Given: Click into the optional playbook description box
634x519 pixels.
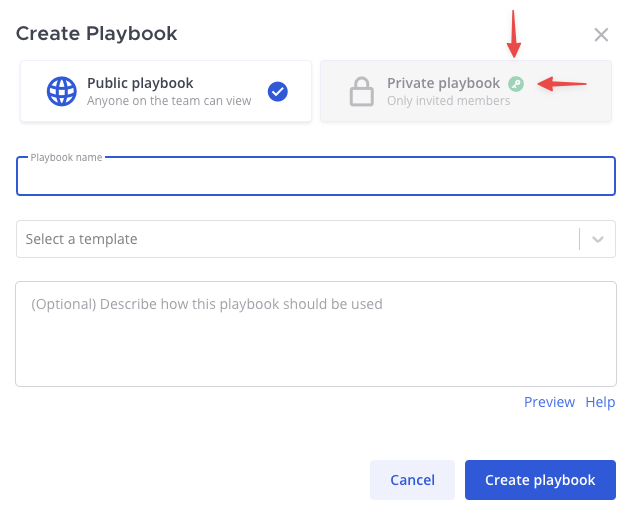Looking at the screenshot, I should click(315, 340).
